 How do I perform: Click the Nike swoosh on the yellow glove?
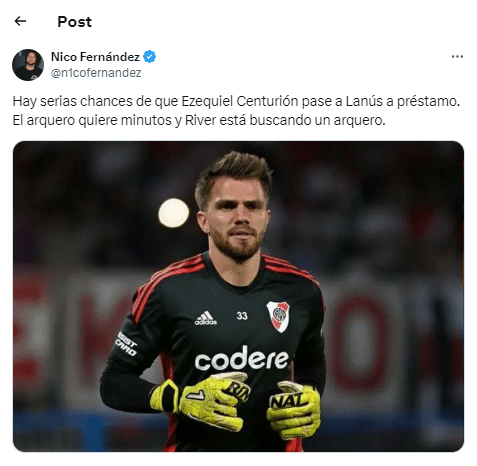(x=196, y=395)
